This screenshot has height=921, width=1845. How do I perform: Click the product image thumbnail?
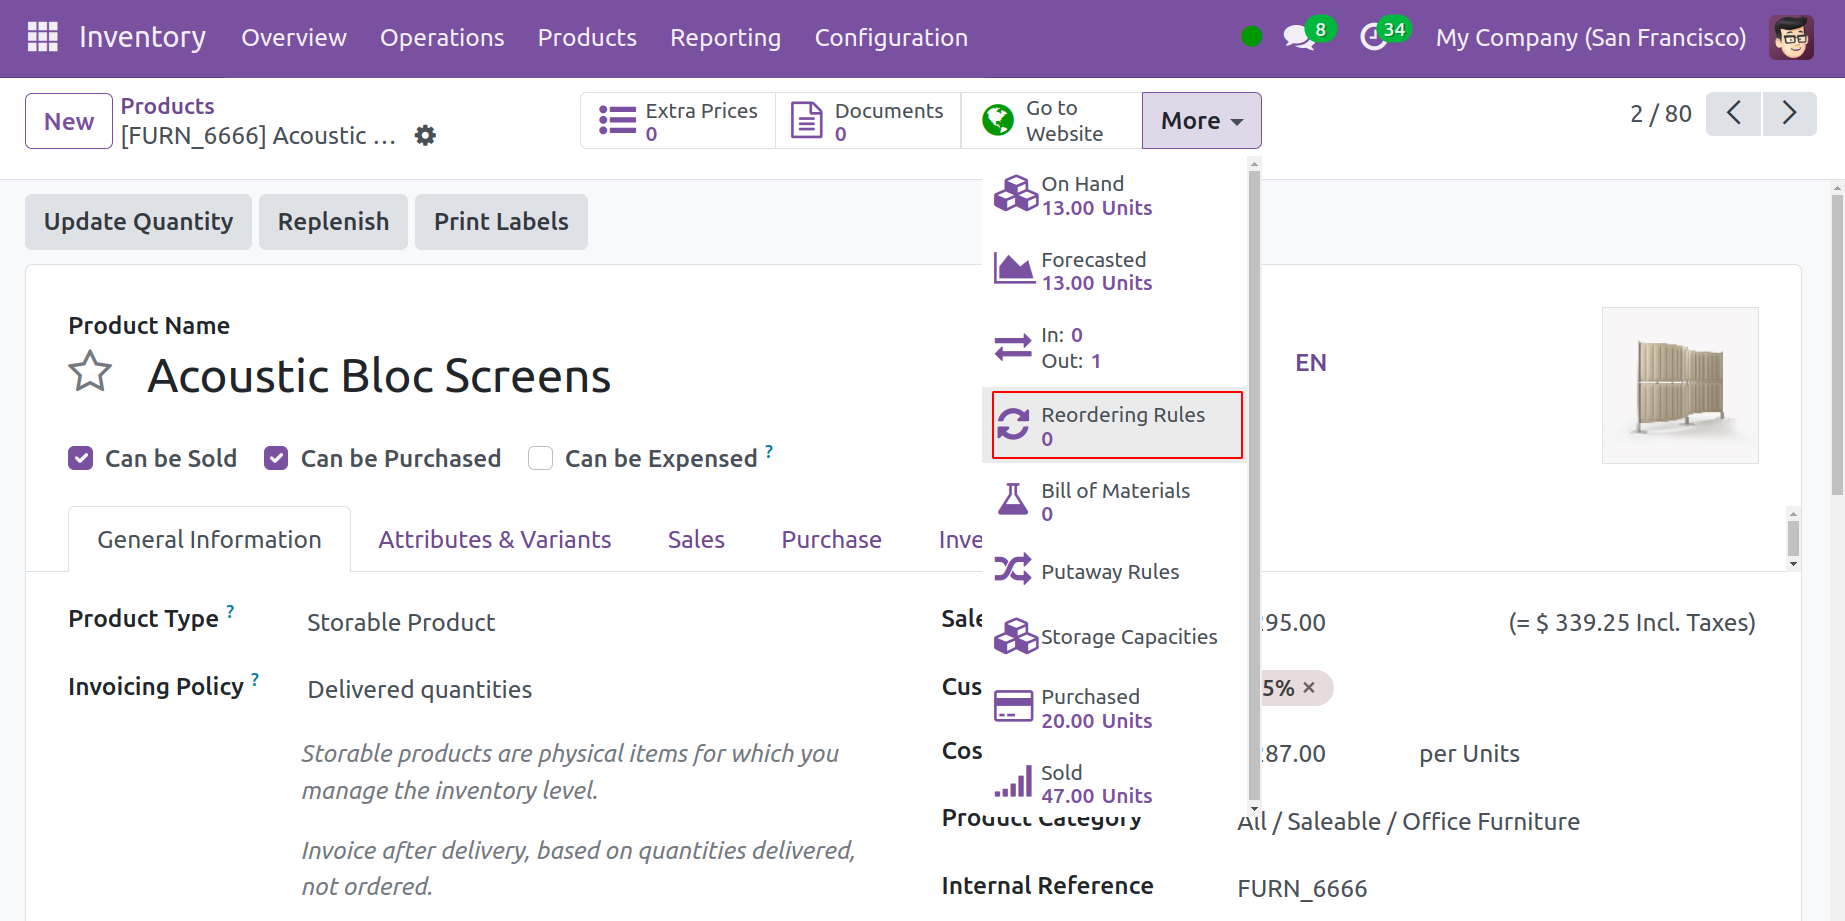pyautogui.click(x=1680, y=385)
